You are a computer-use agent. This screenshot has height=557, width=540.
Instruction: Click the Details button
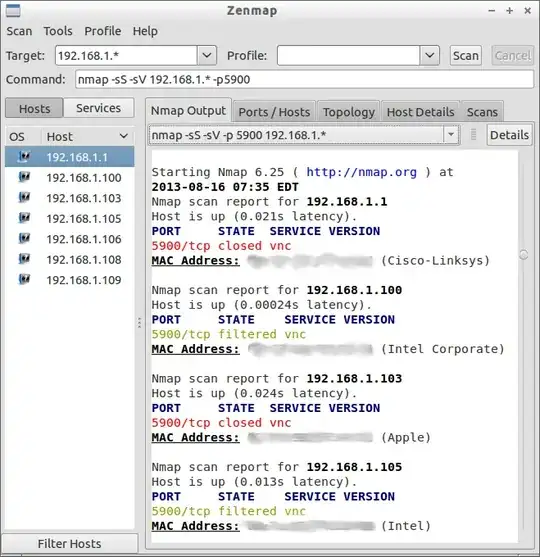pyautogui.click(x=509, y=135)
